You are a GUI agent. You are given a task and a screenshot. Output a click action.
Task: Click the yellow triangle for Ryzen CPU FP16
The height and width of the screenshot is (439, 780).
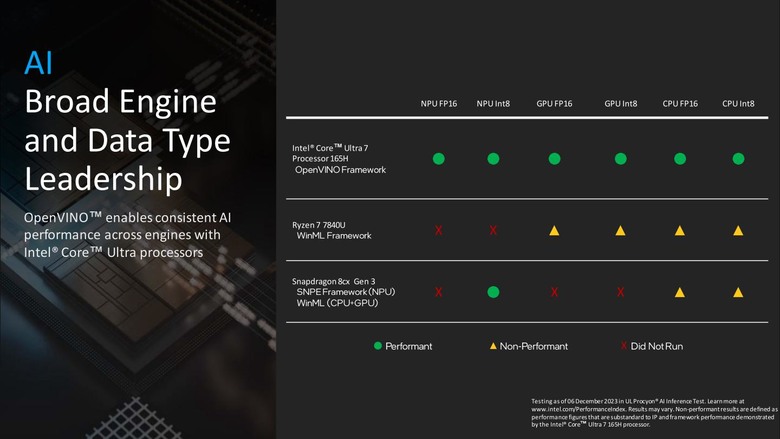(x=680, y=230)
